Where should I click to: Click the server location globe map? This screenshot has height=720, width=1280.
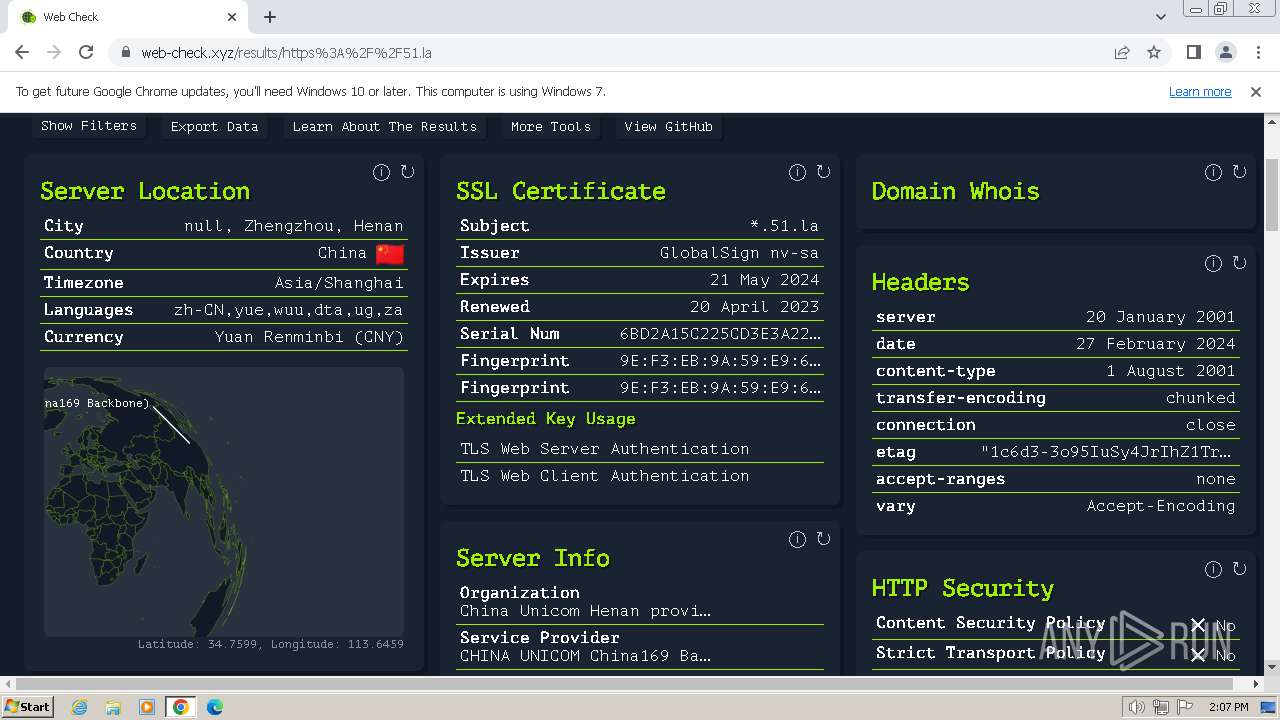point(224,502)
